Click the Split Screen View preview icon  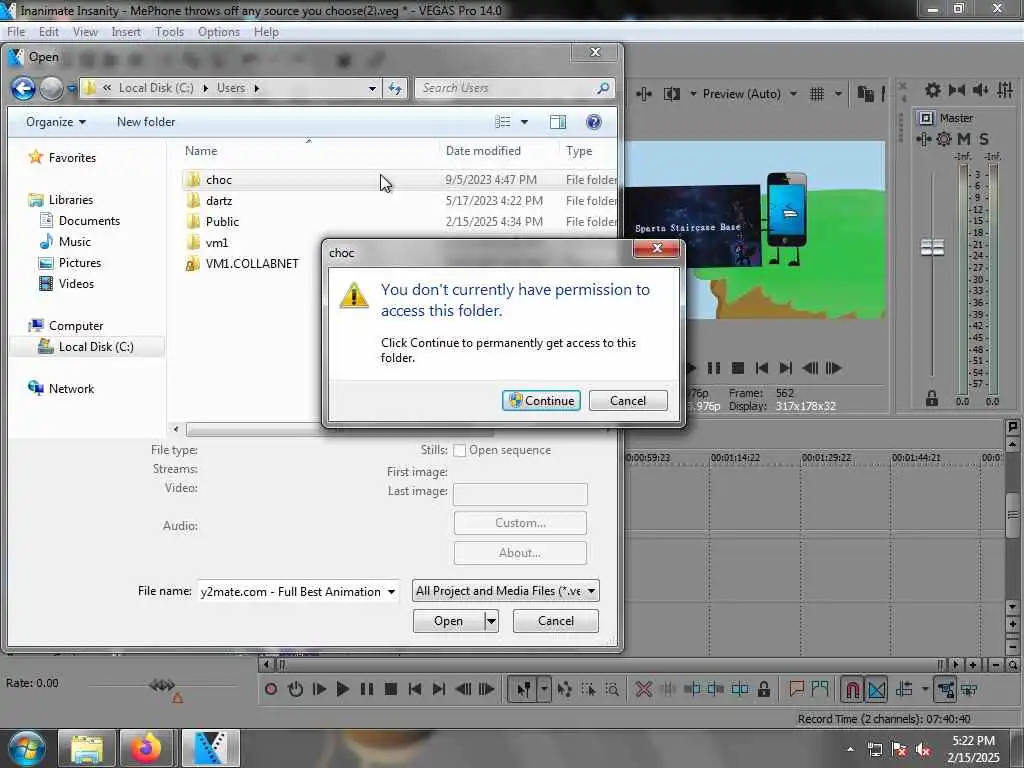672,94
